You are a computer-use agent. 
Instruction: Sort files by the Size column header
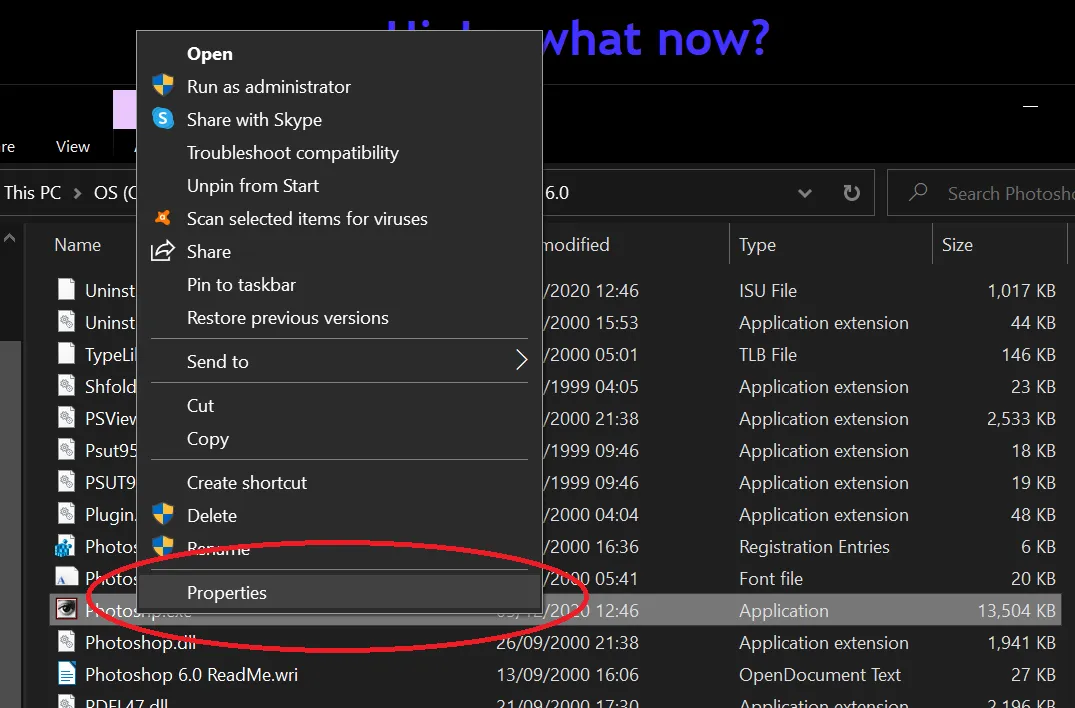pos(957,245)
